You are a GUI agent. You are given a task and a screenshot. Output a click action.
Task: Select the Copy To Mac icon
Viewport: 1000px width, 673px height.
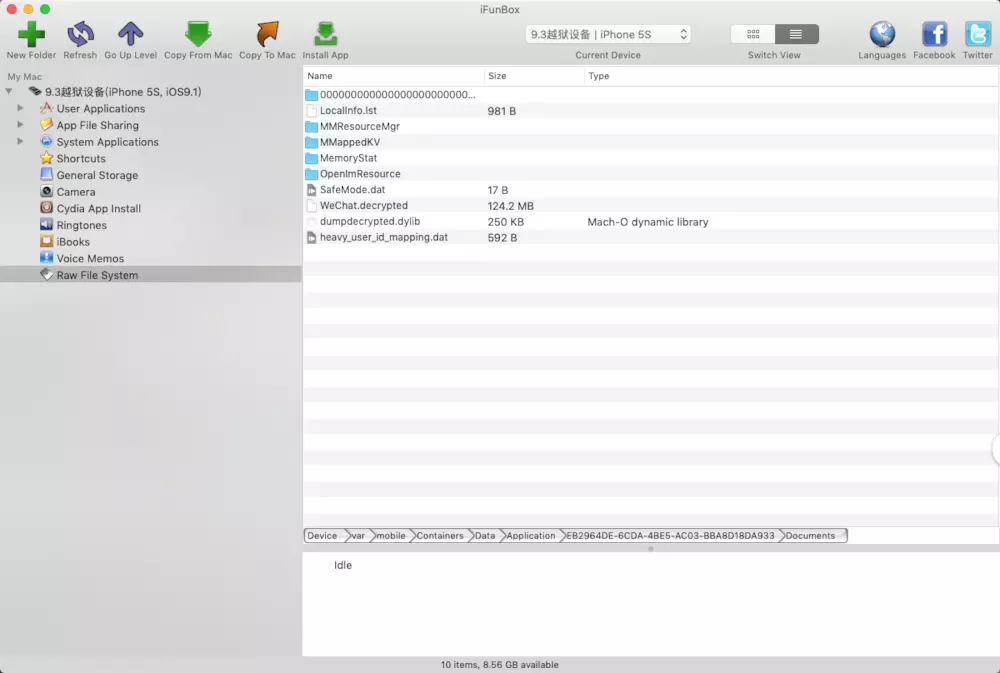(x=266, y=33)
